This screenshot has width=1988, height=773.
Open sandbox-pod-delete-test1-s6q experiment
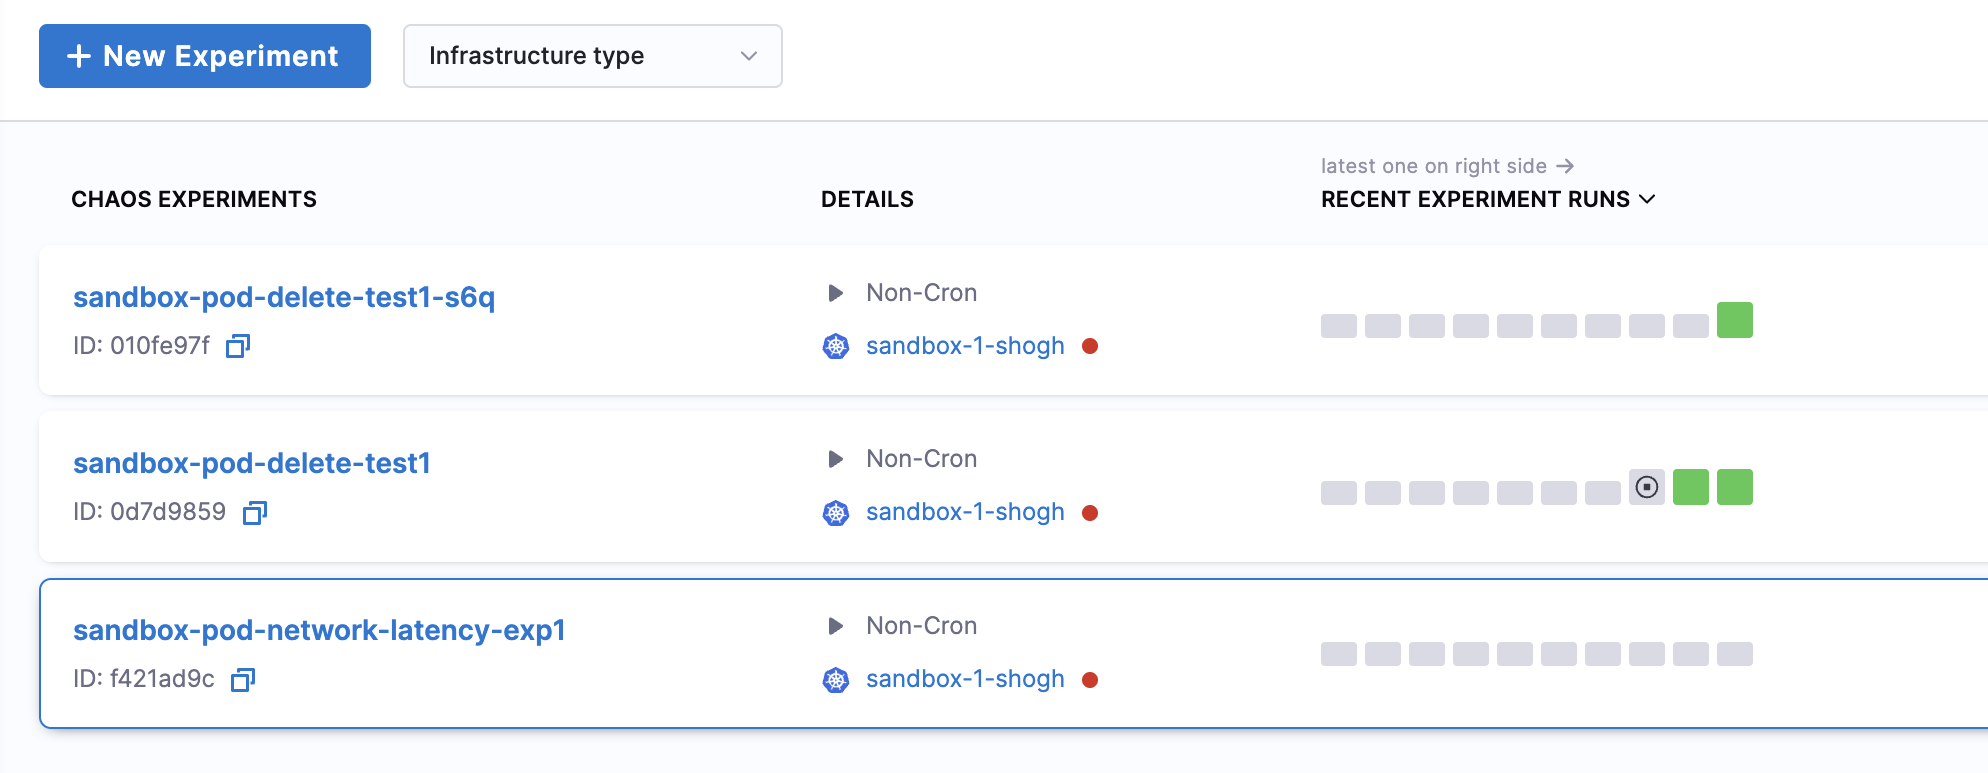(x=284, y=297)
